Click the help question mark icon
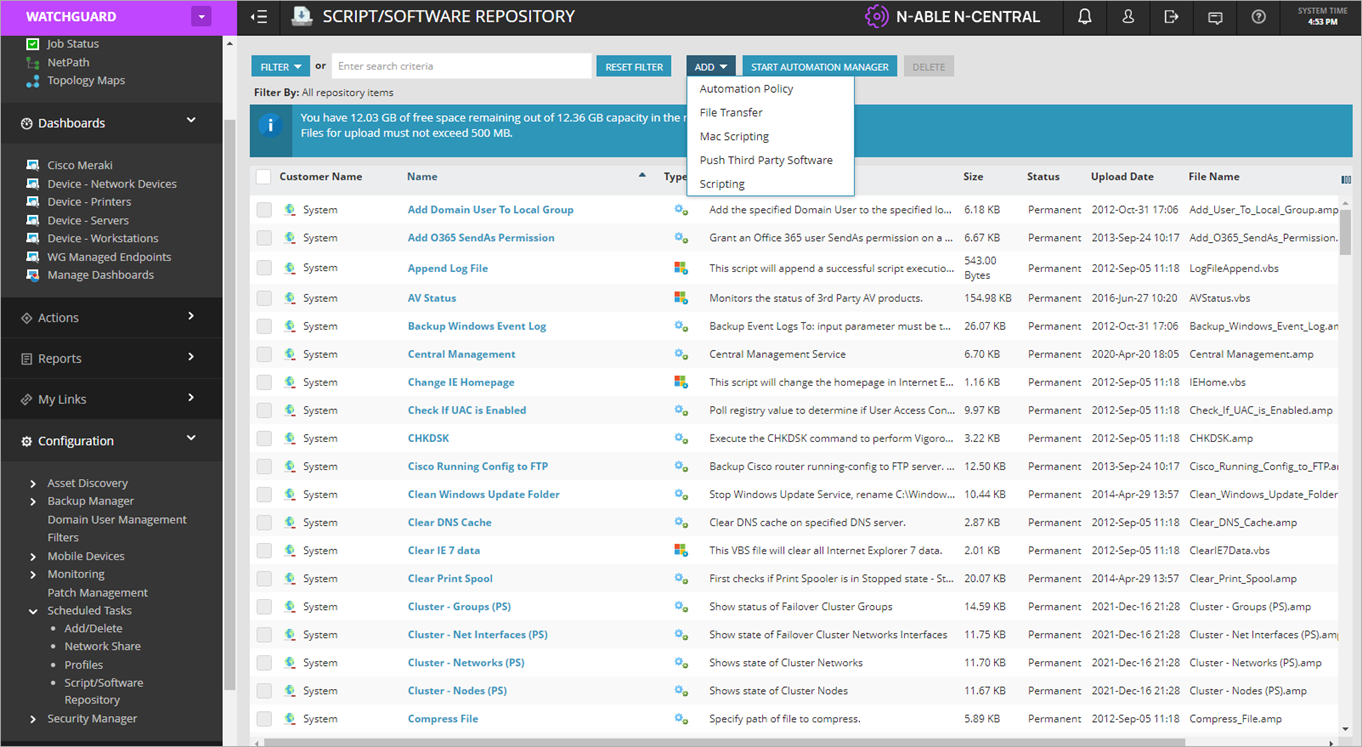 point(1257,17)
